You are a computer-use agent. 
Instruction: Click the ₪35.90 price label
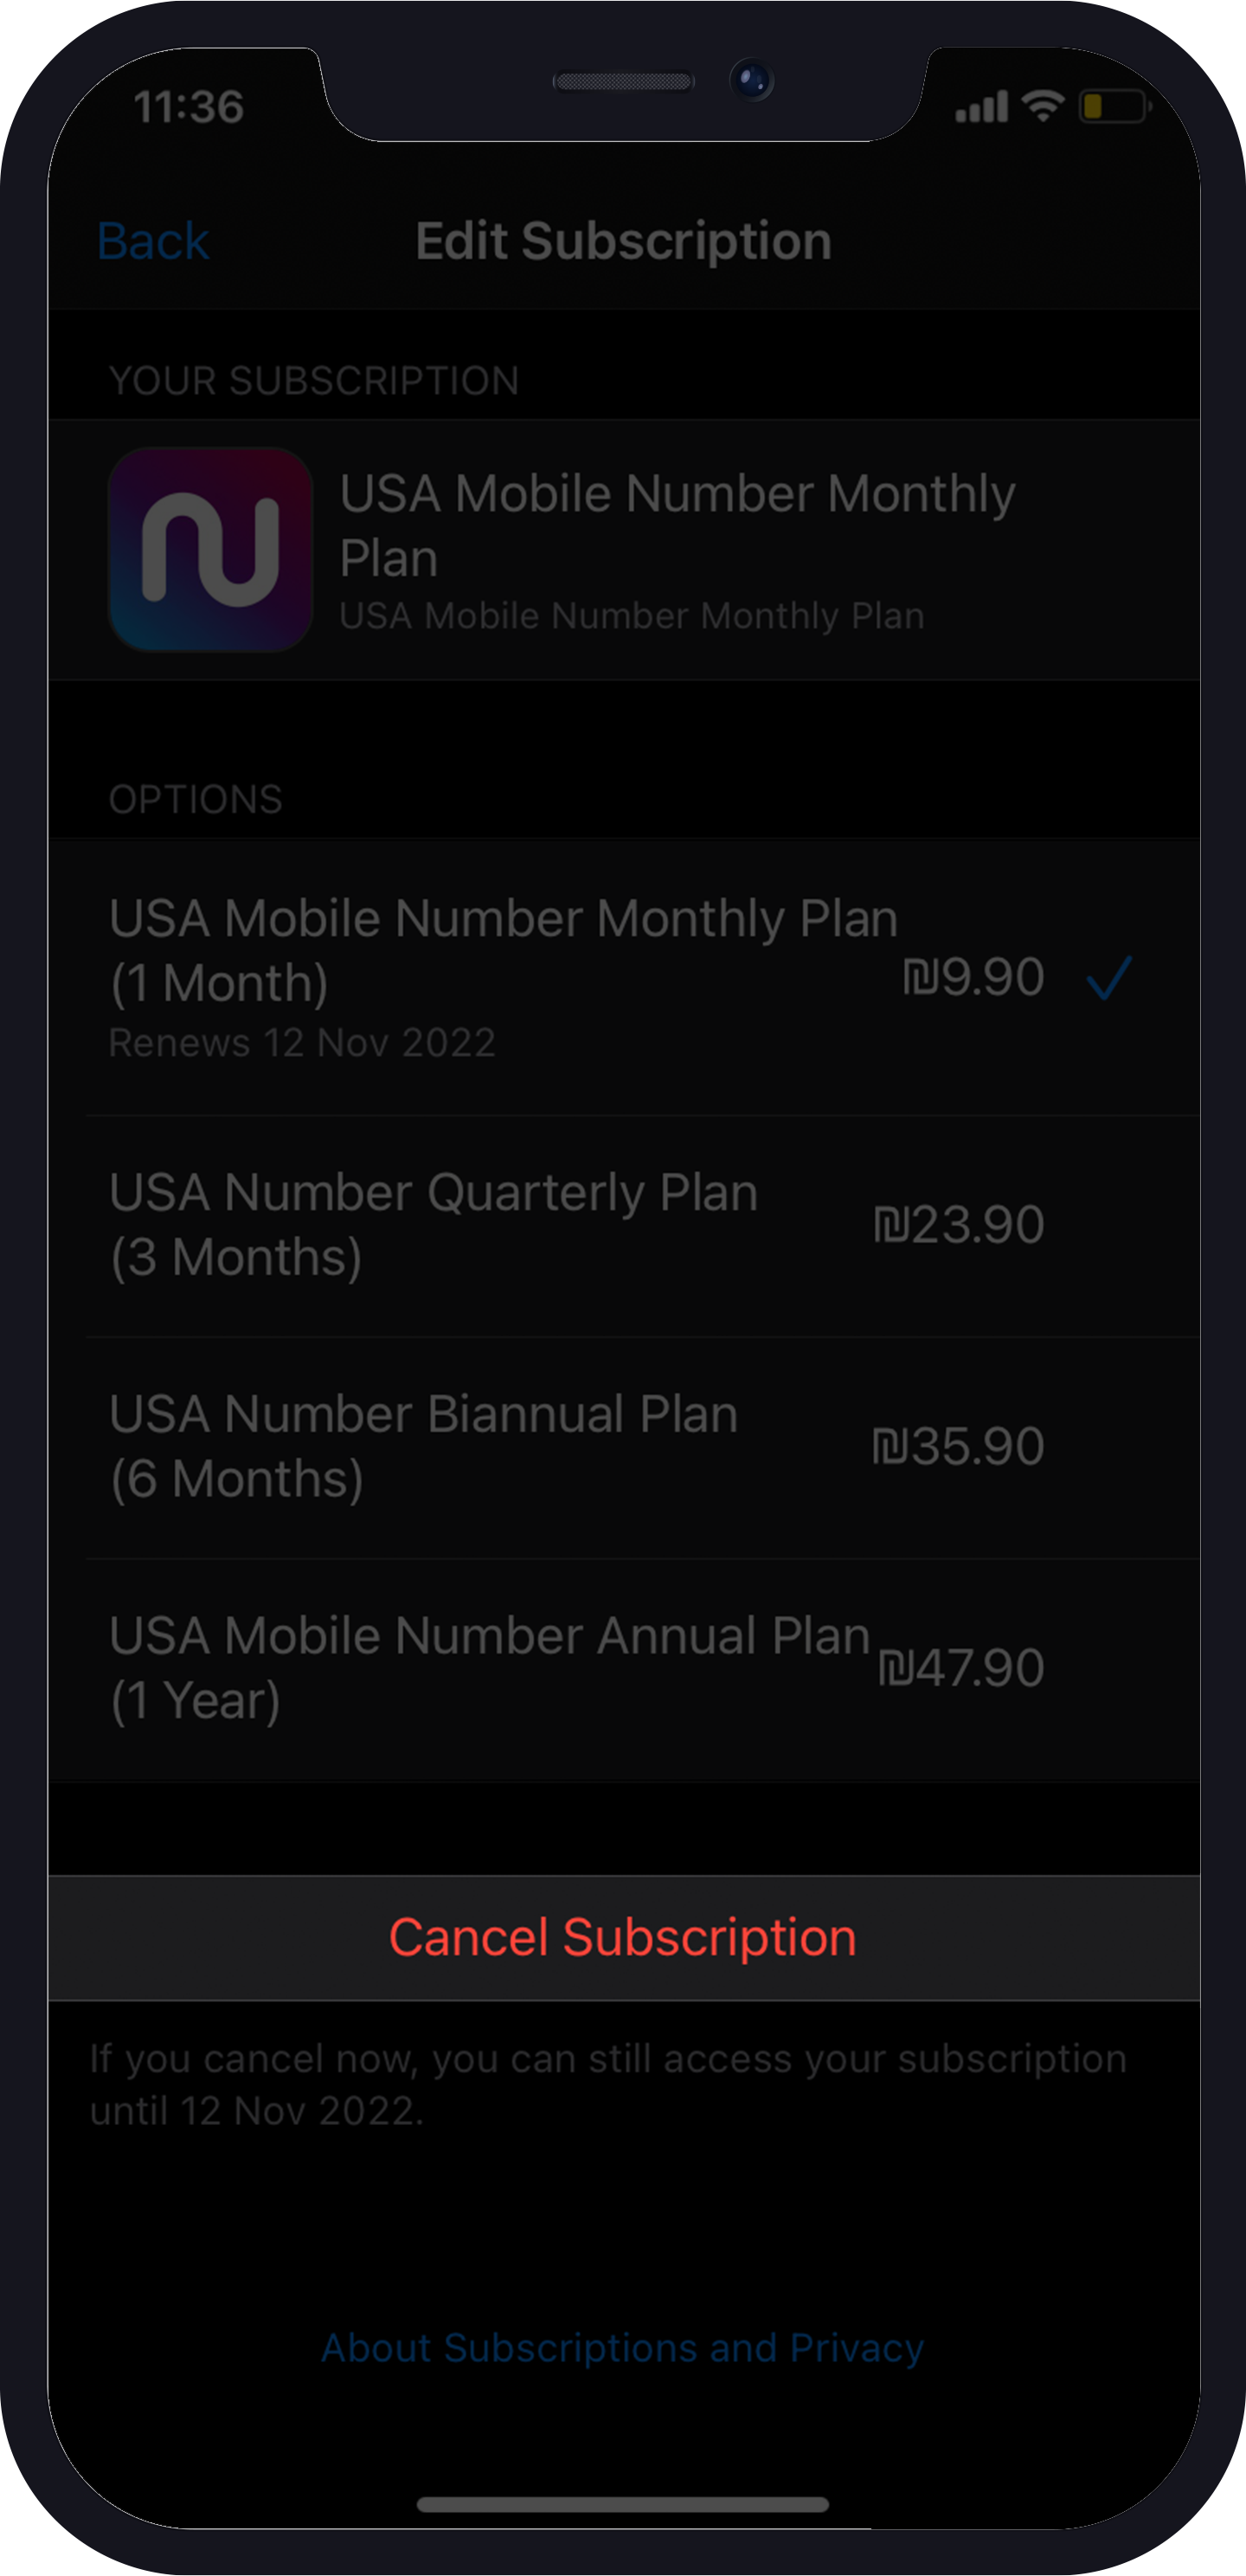(958, 1446)
